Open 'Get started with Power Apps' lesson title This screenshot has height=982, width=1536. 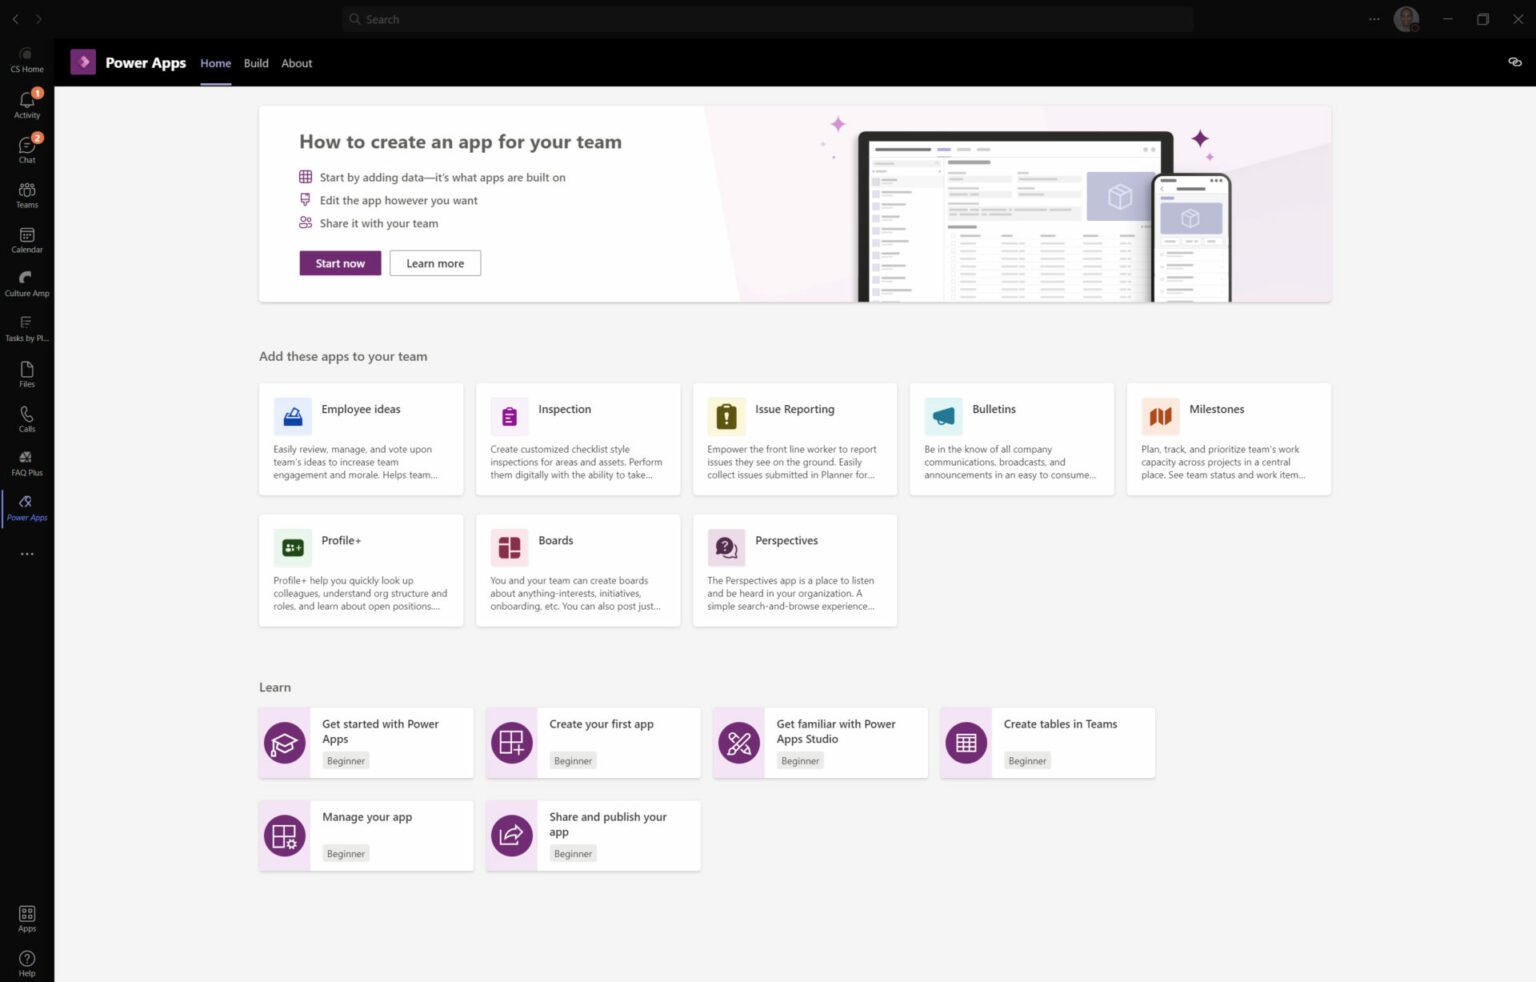380,731
